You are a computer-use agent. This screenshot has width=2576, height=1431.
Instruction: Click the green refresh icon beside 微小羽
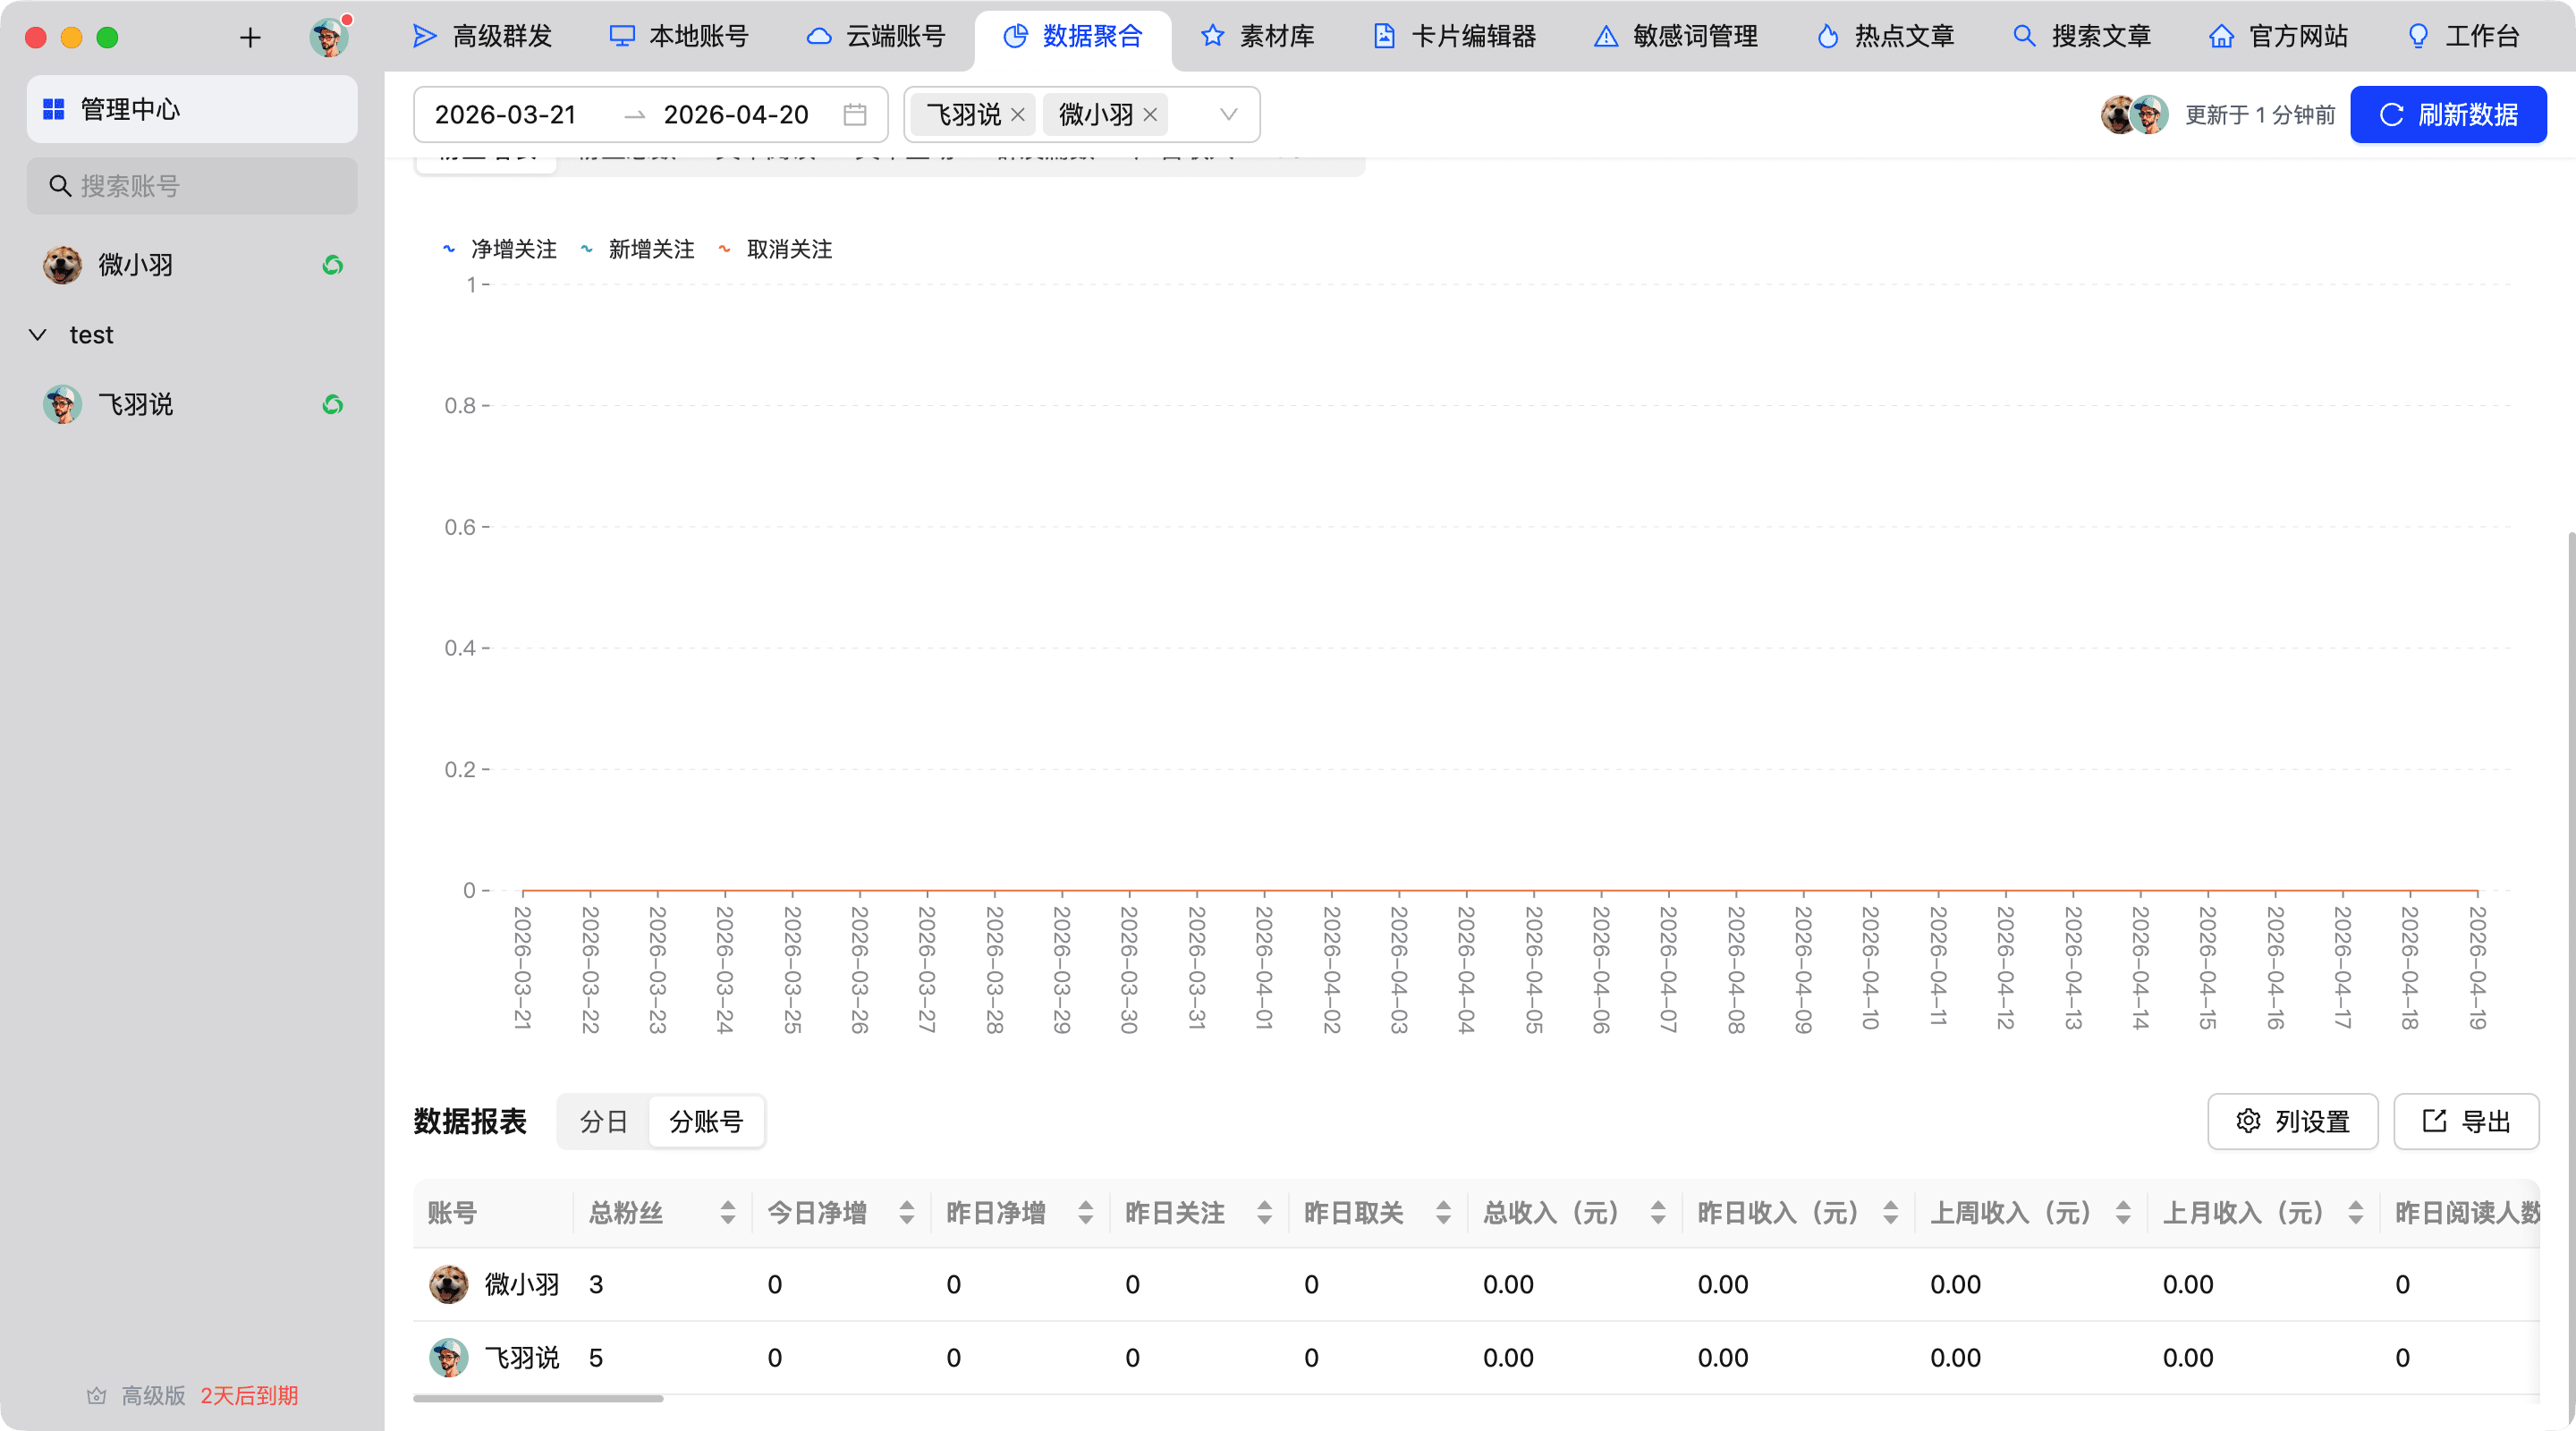333,265
